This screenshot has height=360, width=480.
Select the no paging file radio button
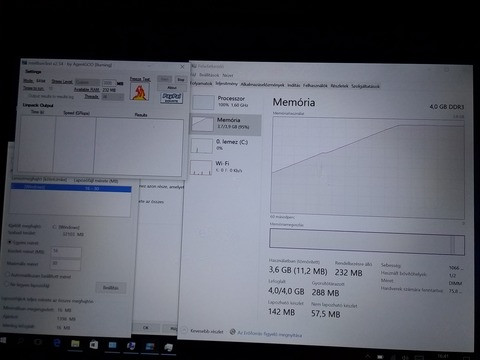point(6,284)
